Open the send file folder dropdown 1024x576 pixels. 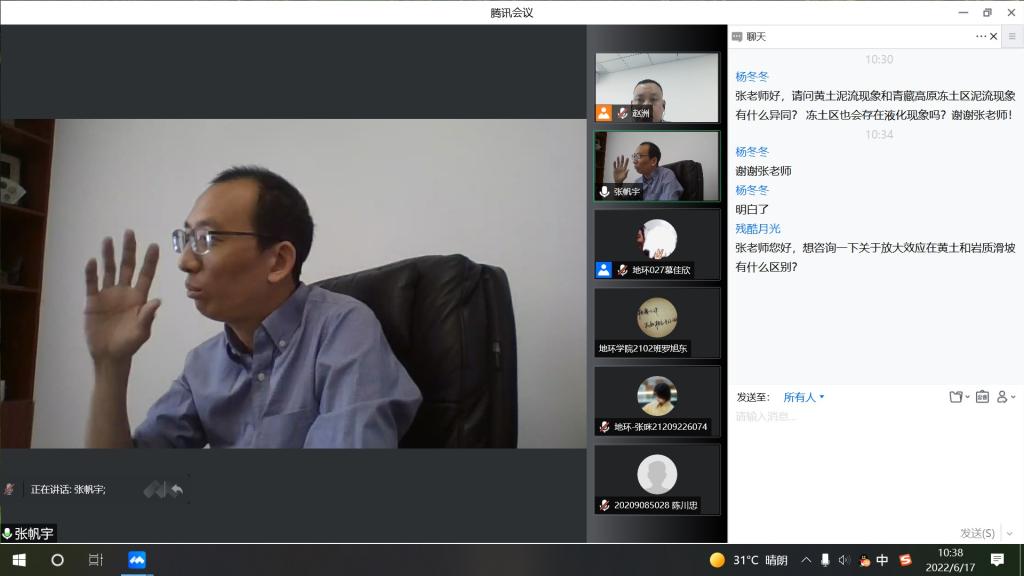pos(959,397)
